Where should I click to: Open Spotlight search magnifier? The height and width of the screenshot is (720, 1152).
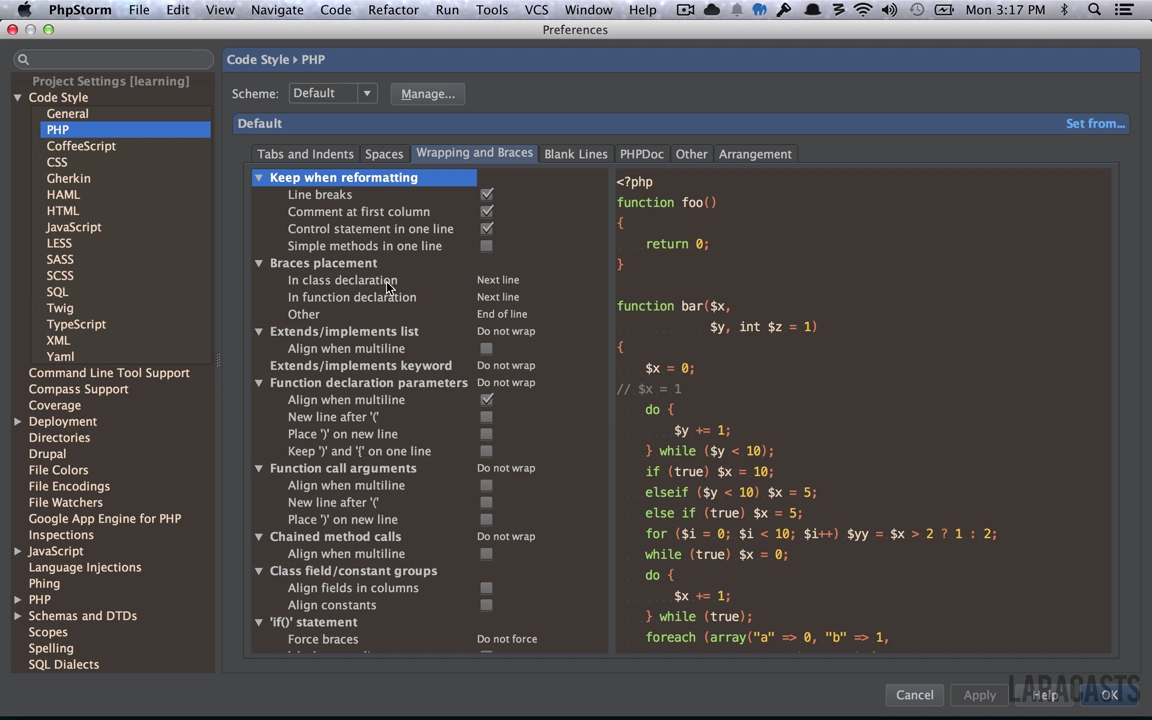point(1094,10)
